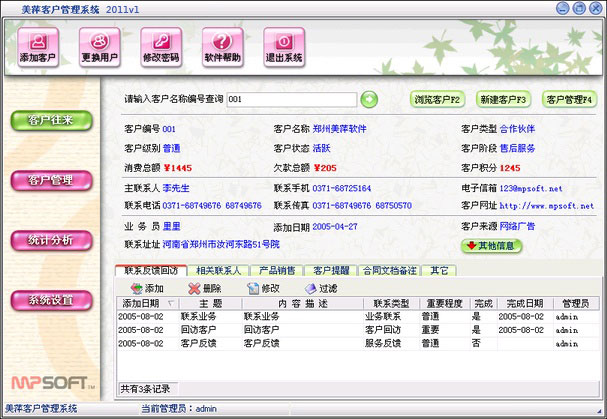Click the 浏览客户F2 button
Image resolution: width=607 pixels, height=419 pixels.
(x=437, y=100)
